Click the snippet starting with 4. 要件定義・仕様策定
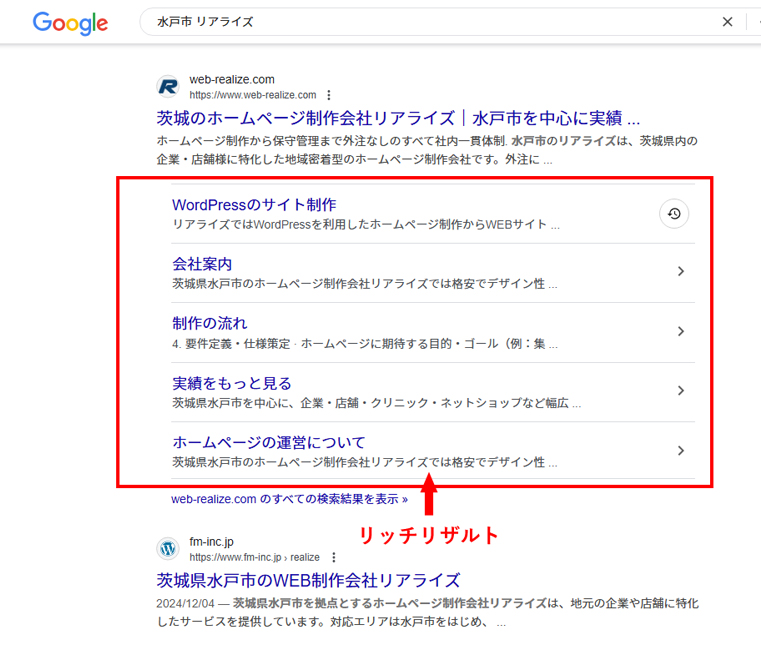This screenshot has width=761, height=653. point(365,344)
